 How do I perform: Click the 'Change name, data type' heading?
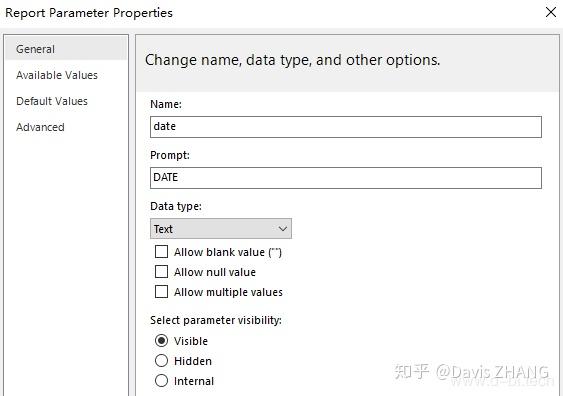click(292, 60)
